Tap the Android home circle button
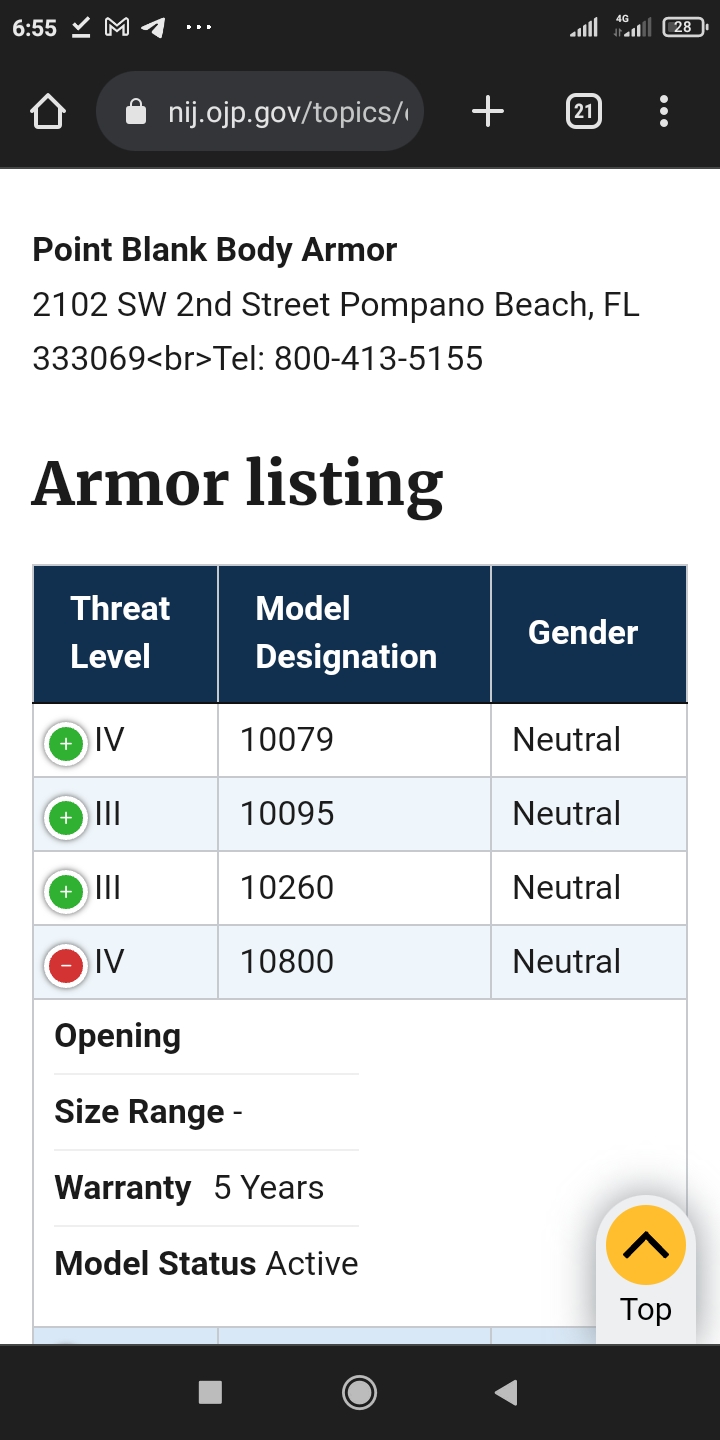 pyautogui.click(x=359, y=1392)
